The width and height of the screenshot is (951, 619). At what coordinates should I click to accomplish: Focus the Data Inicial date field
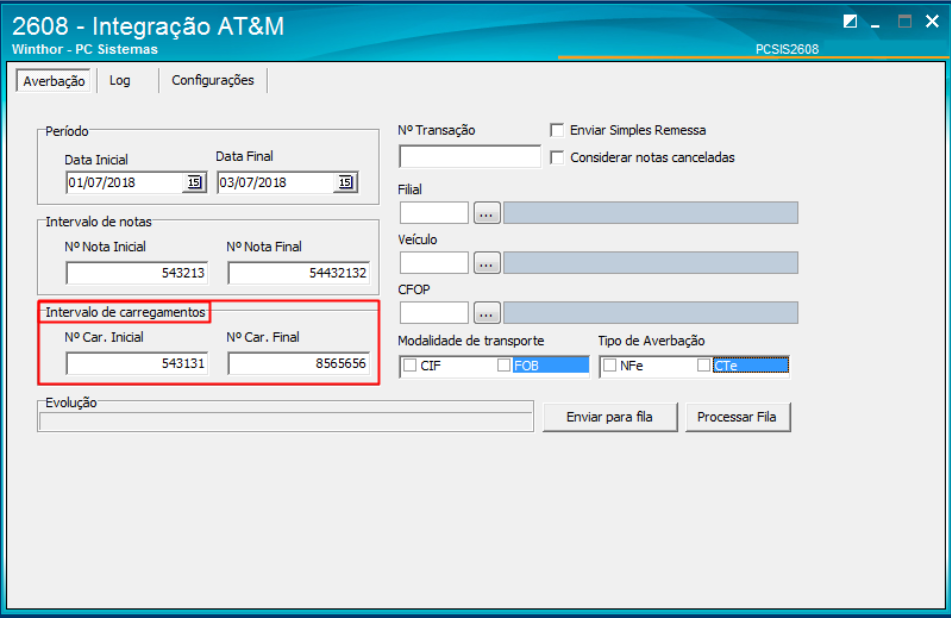pyautogui.click(x=125, y=182)
